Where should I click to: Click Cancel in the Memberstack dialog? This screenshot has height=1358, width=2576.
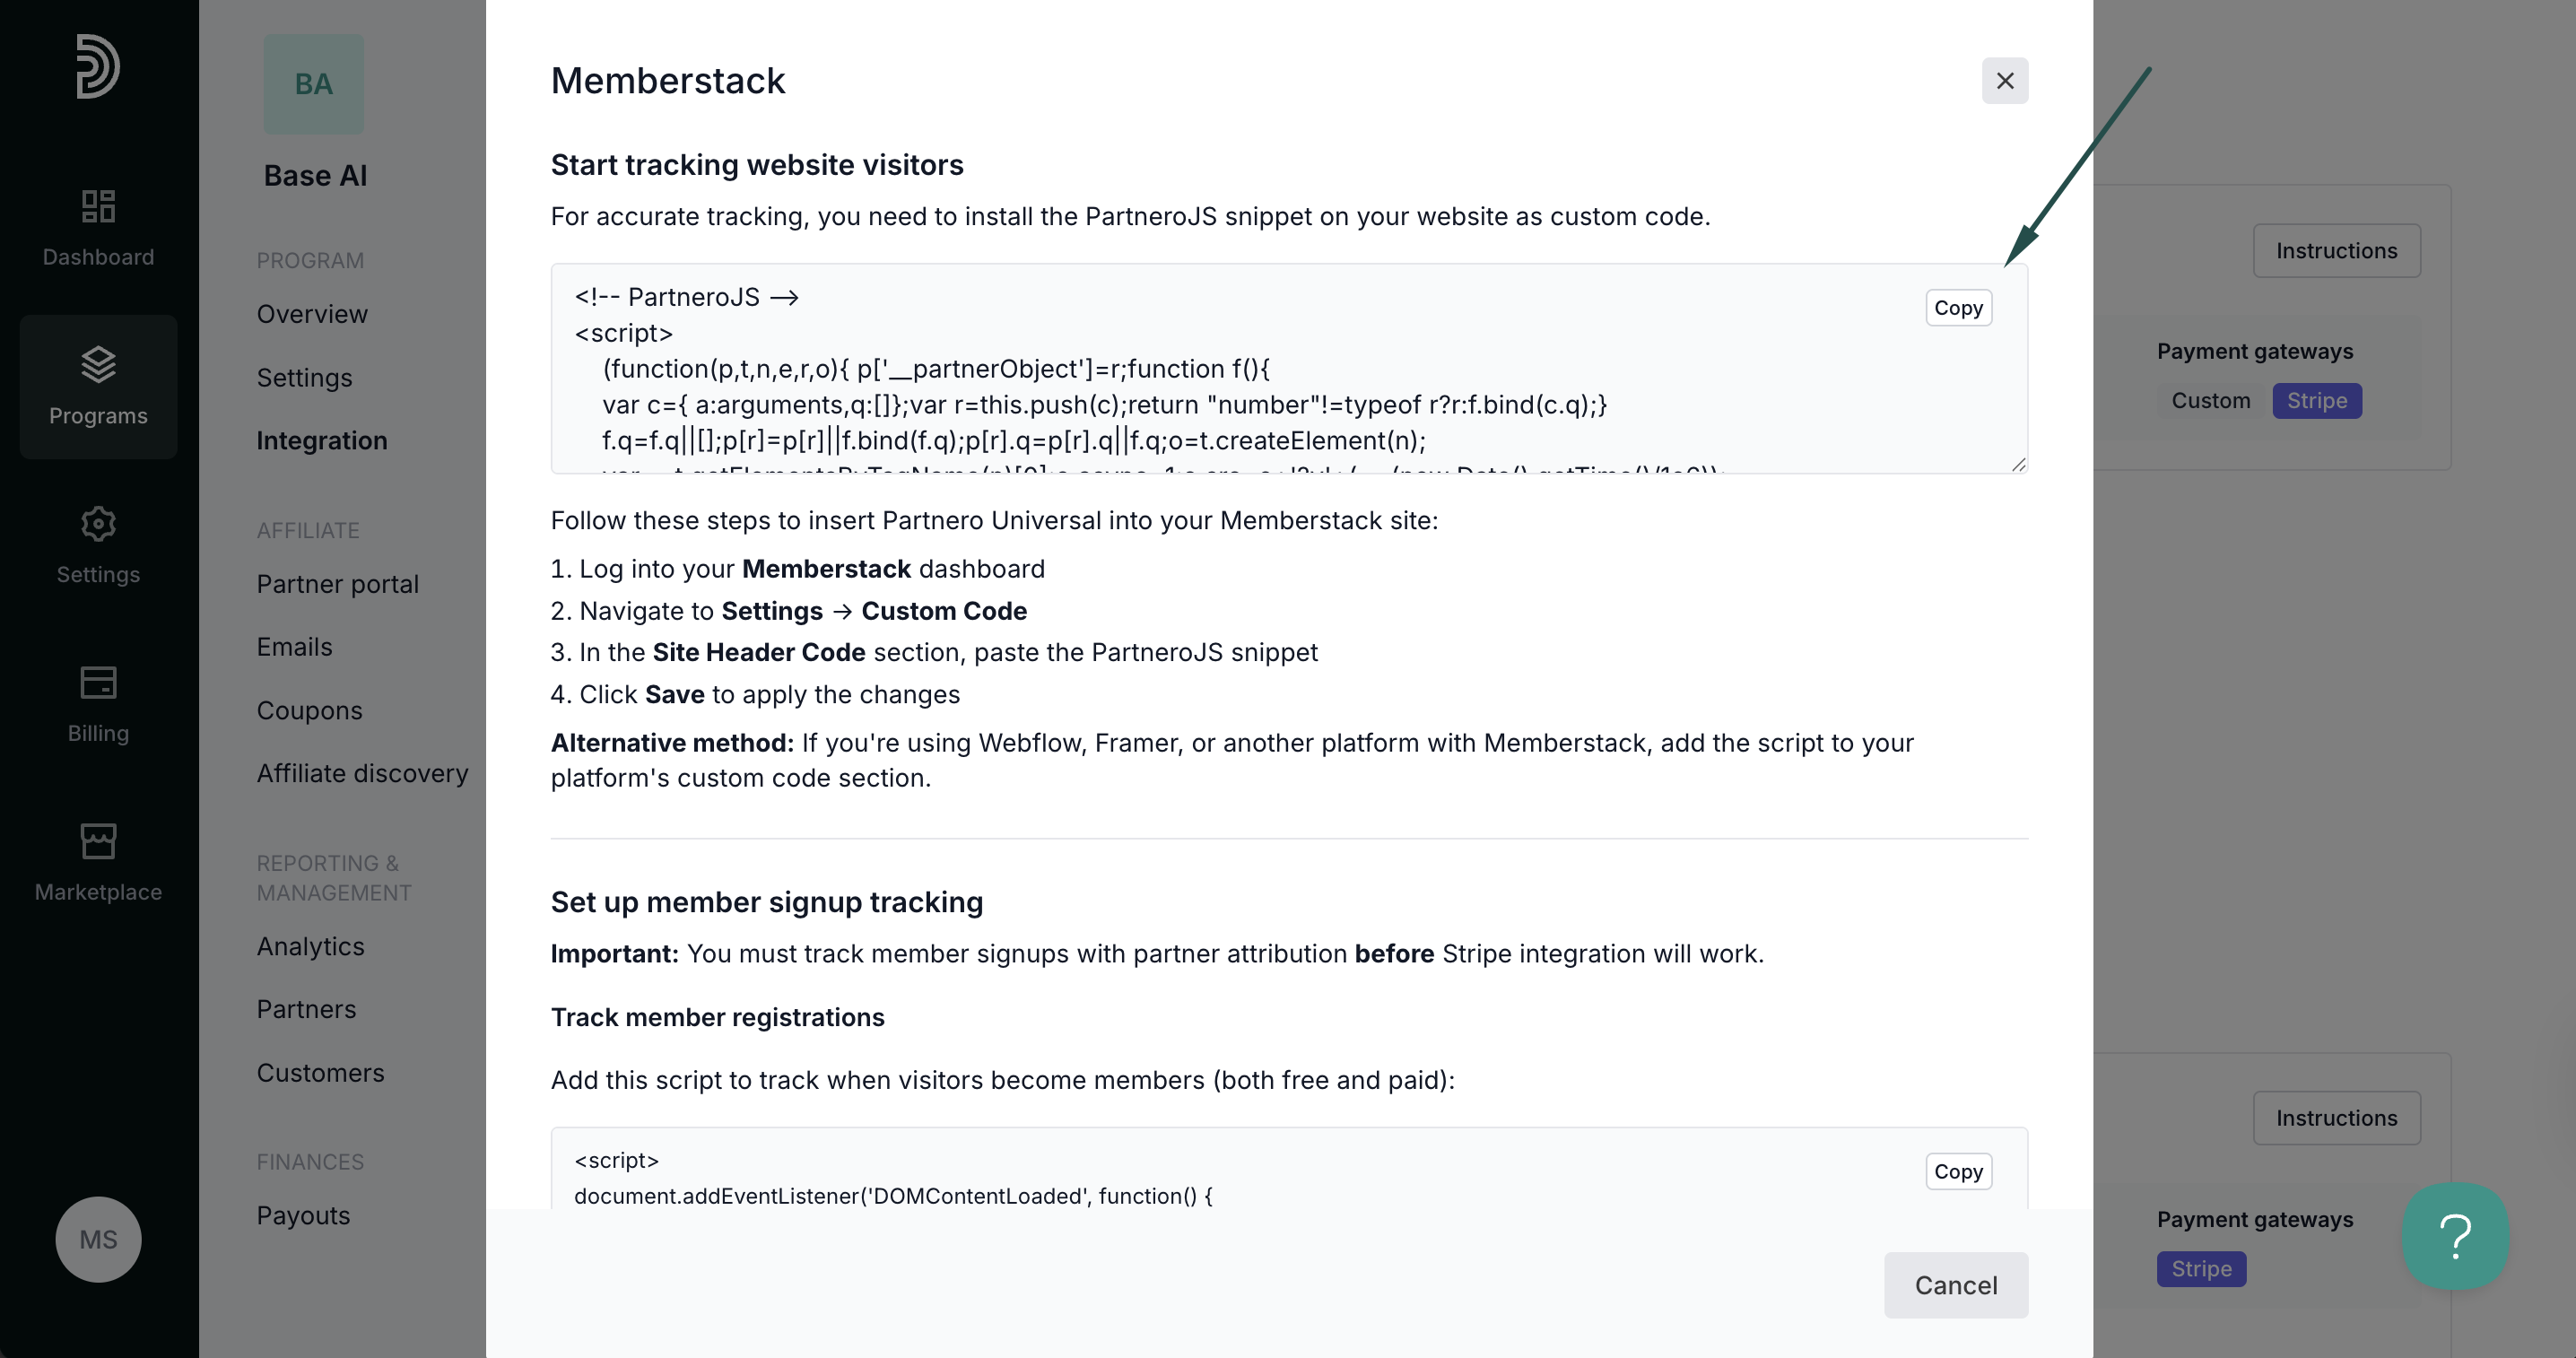tap(1955, 1285)
